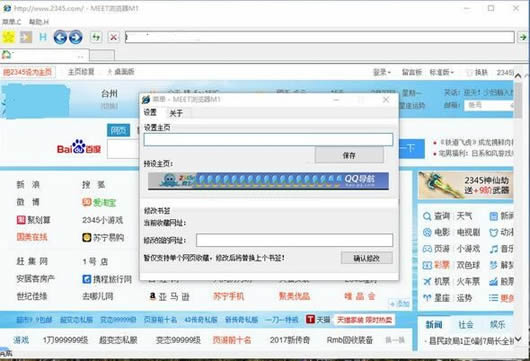The width and height of the screenshot is (530, 361).
Task: Click the 携程旅行网 icon link
Action: 107,279
